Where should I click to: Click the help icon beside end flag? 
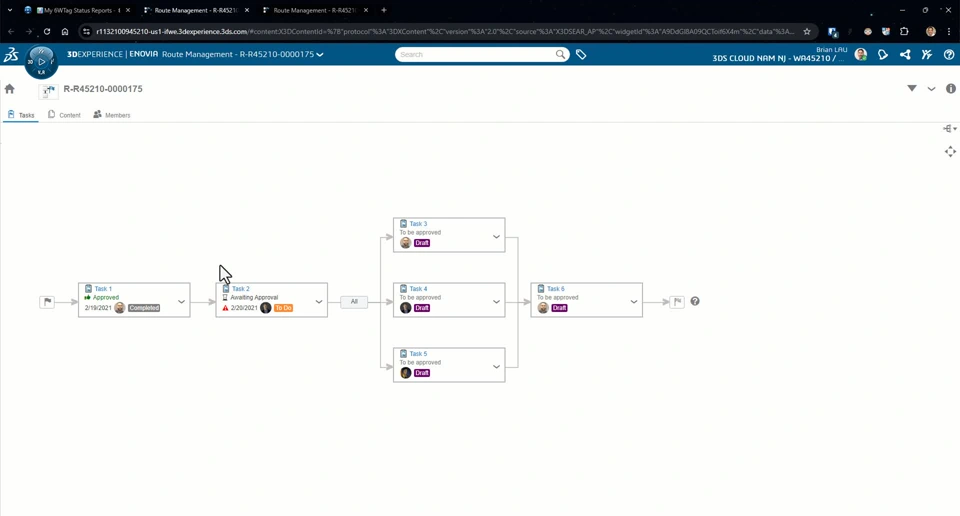pyautogui.click(x=695, y=301)
